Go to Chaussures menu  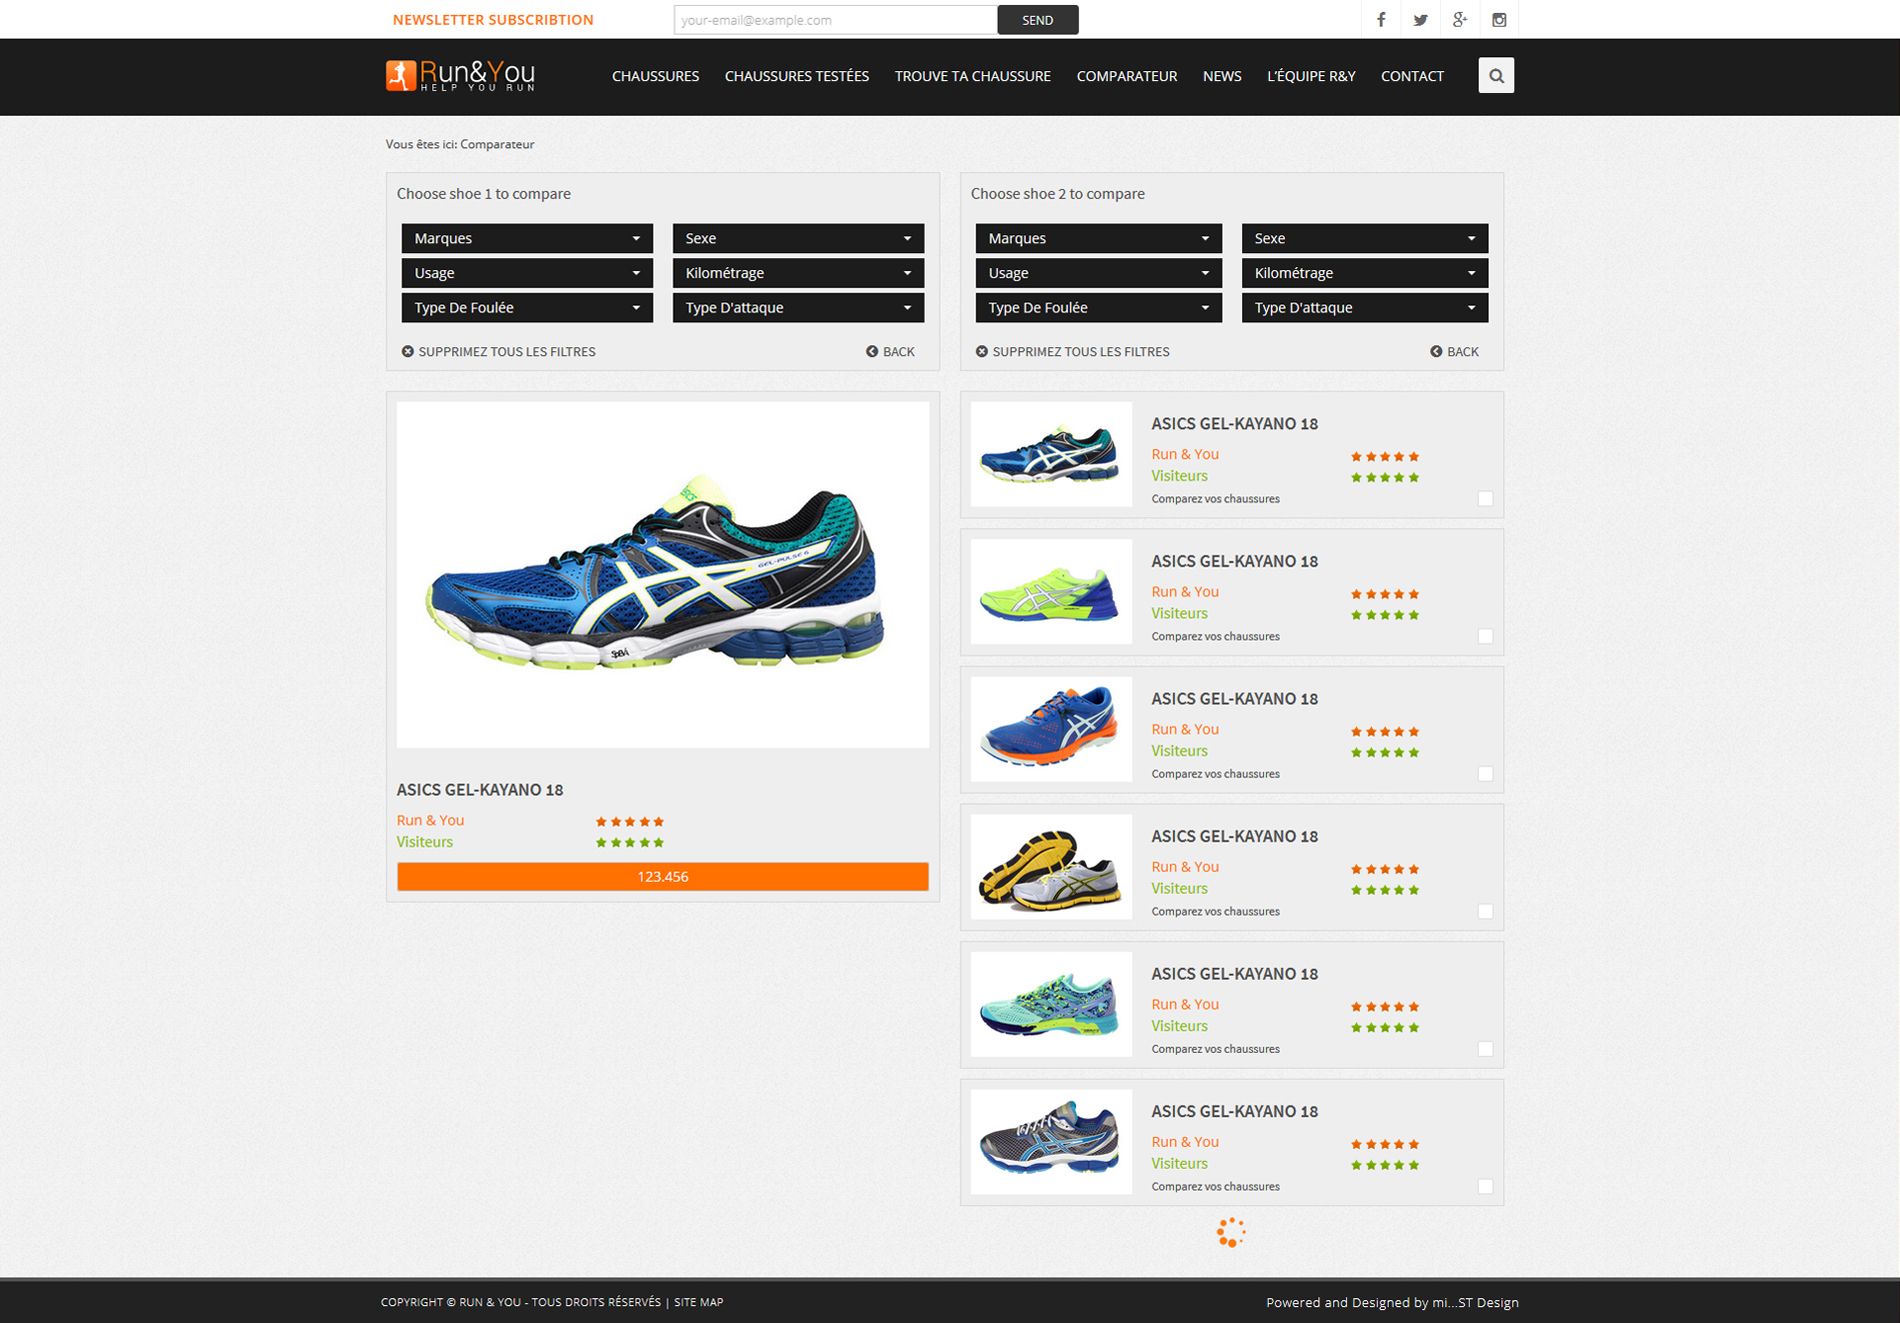point(655,76)
